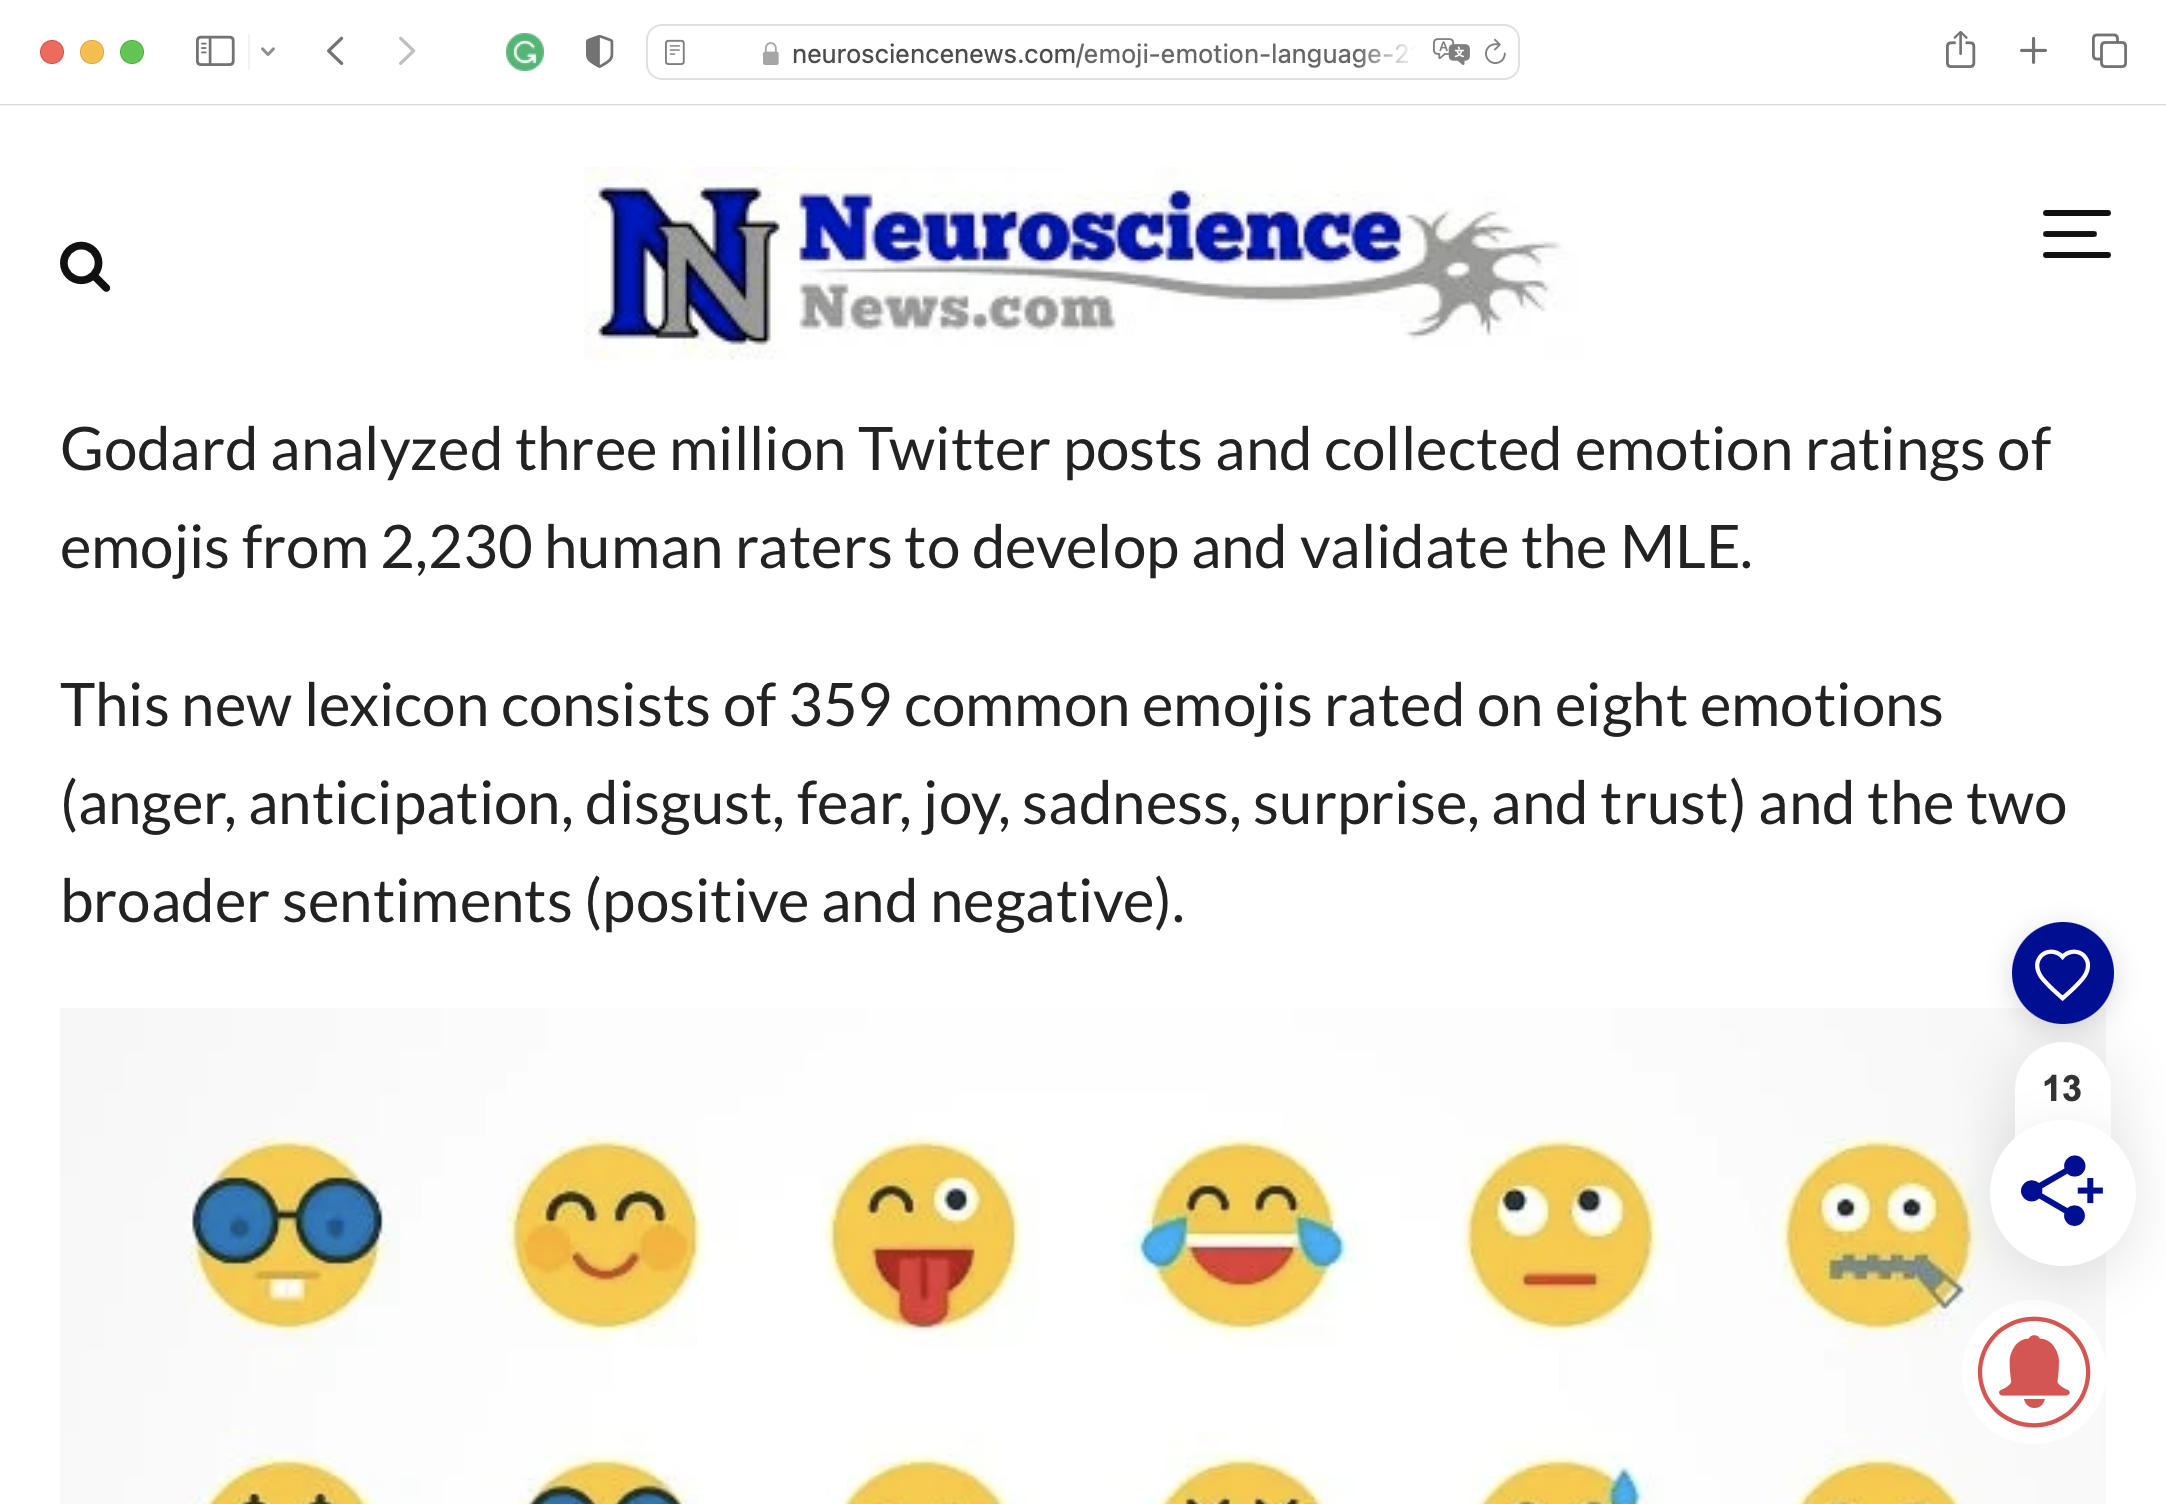Image resolution: width=2166 pixels, height=1504 pixels.
Task: Open the hamburger navigation menu
Action: click(x=2076, y=234)
